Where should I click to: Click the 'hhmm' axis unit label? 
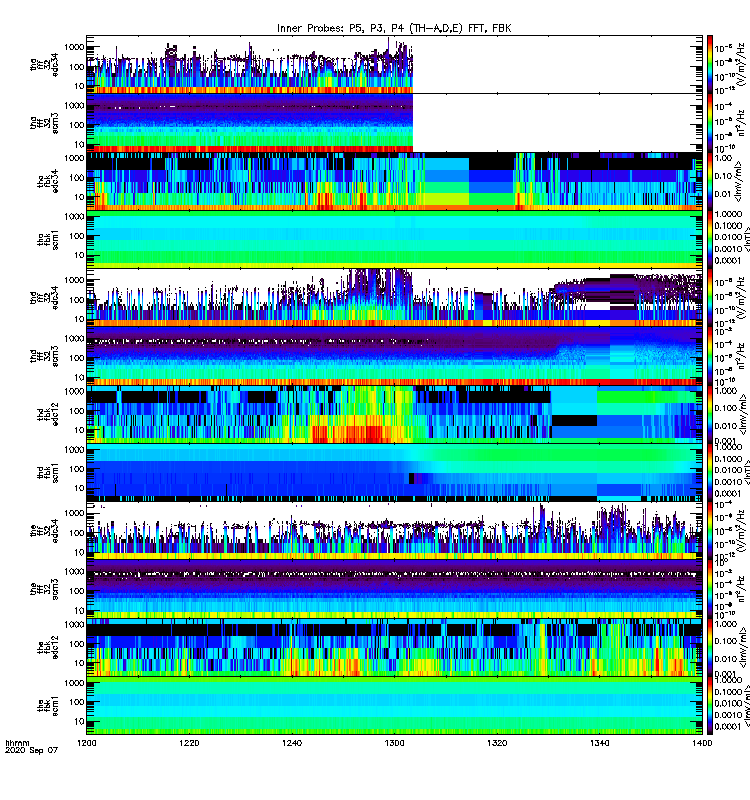(x=17, y=743)
